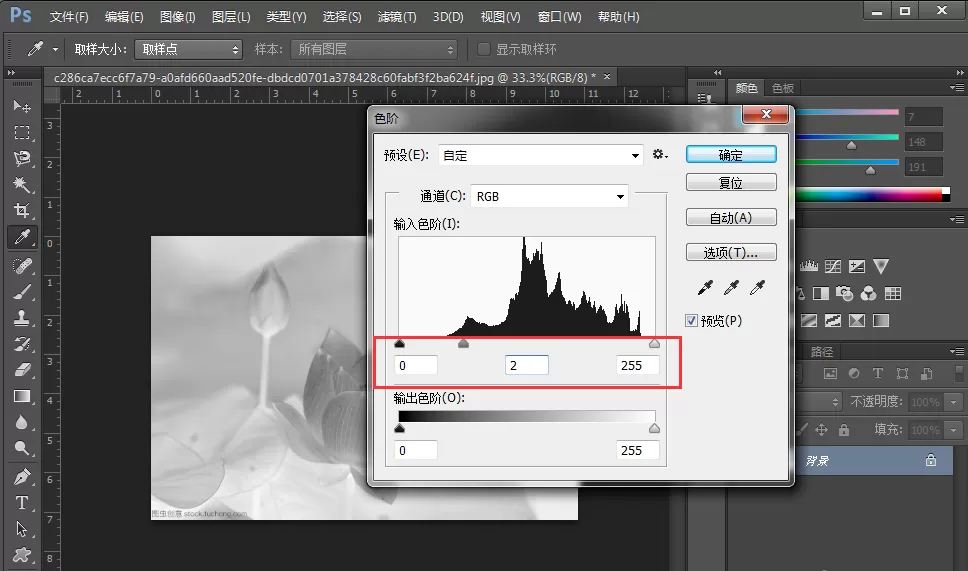Open the 预设 preset dropdown
Viewport: 968px width, 571px height.
point(541,155)
